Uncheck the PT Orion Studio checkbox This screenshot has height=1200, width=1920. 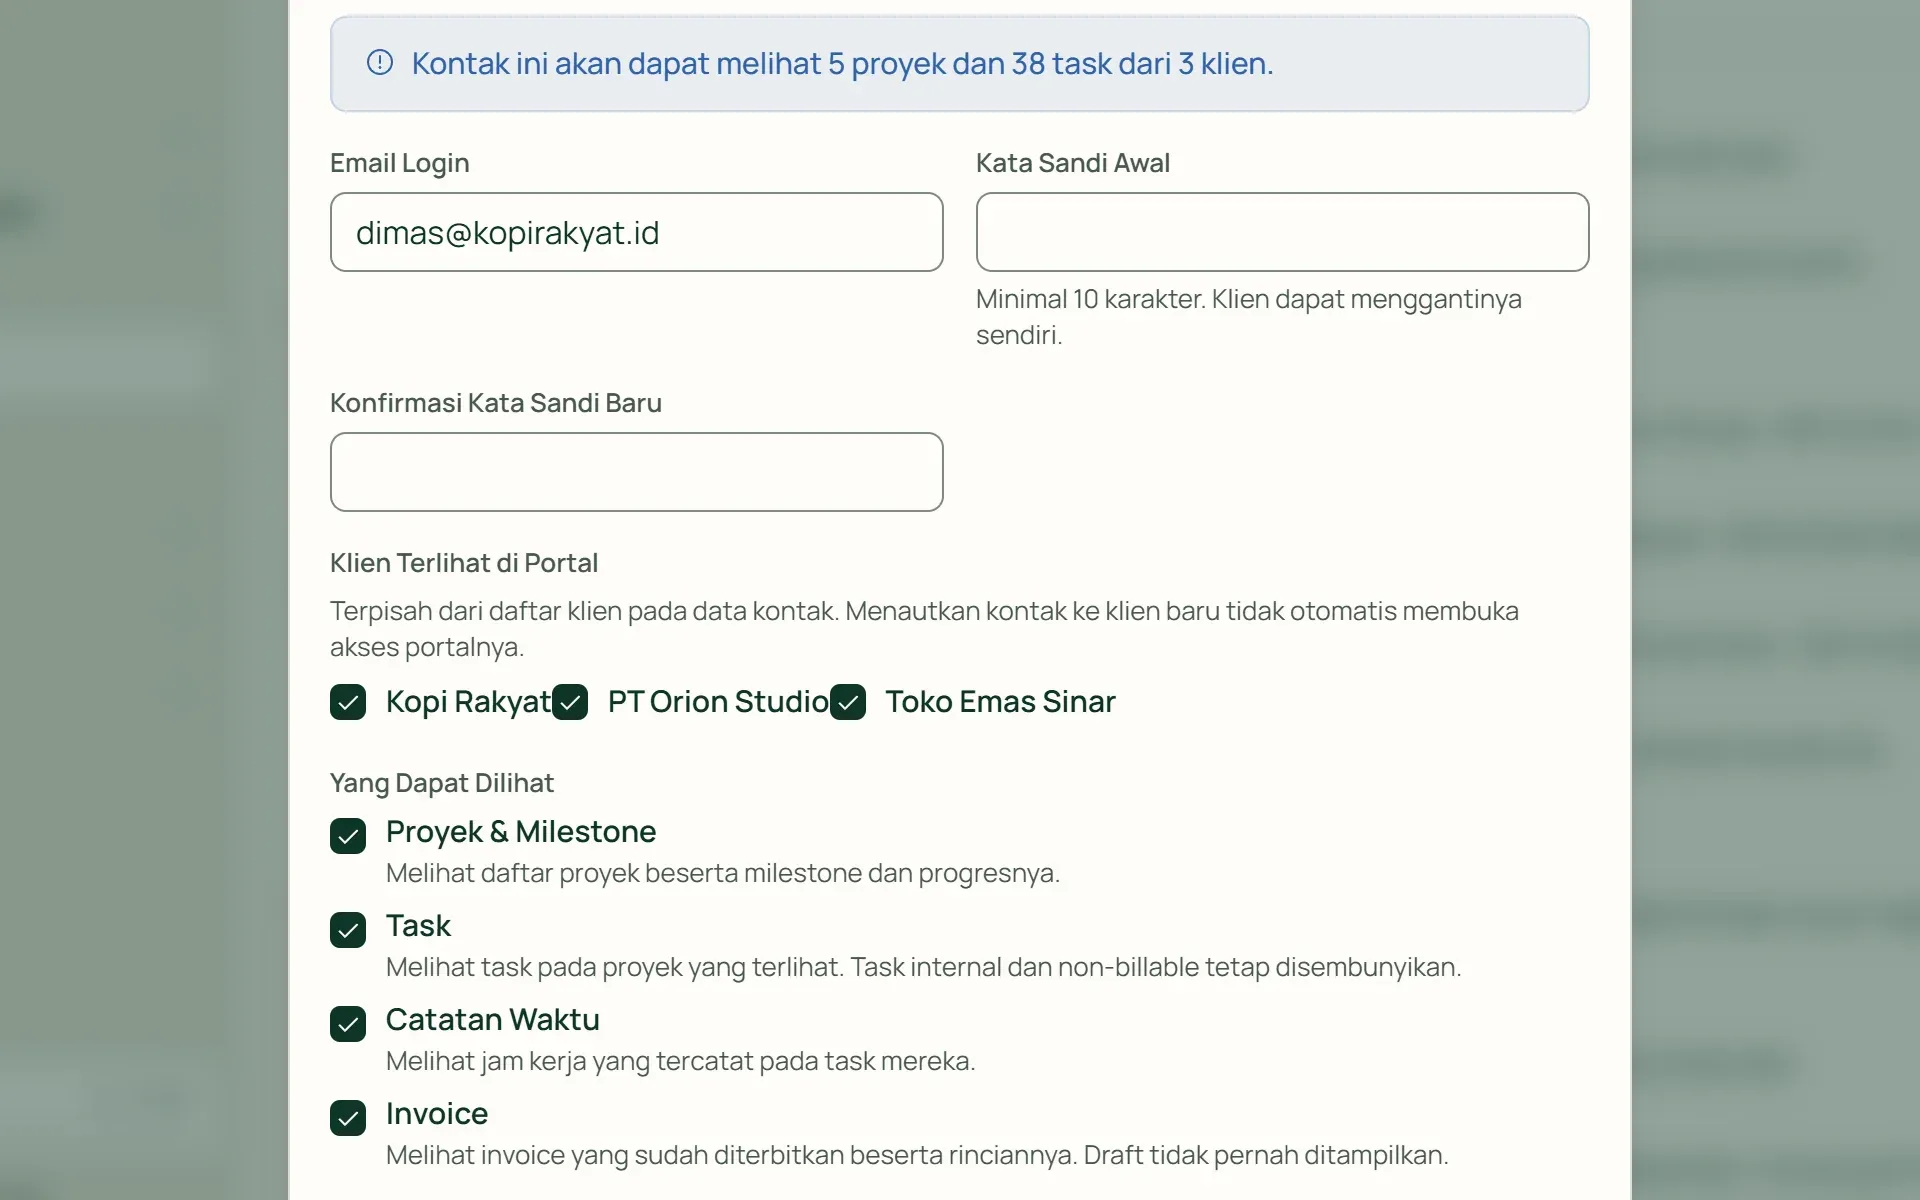click(570, 702)
